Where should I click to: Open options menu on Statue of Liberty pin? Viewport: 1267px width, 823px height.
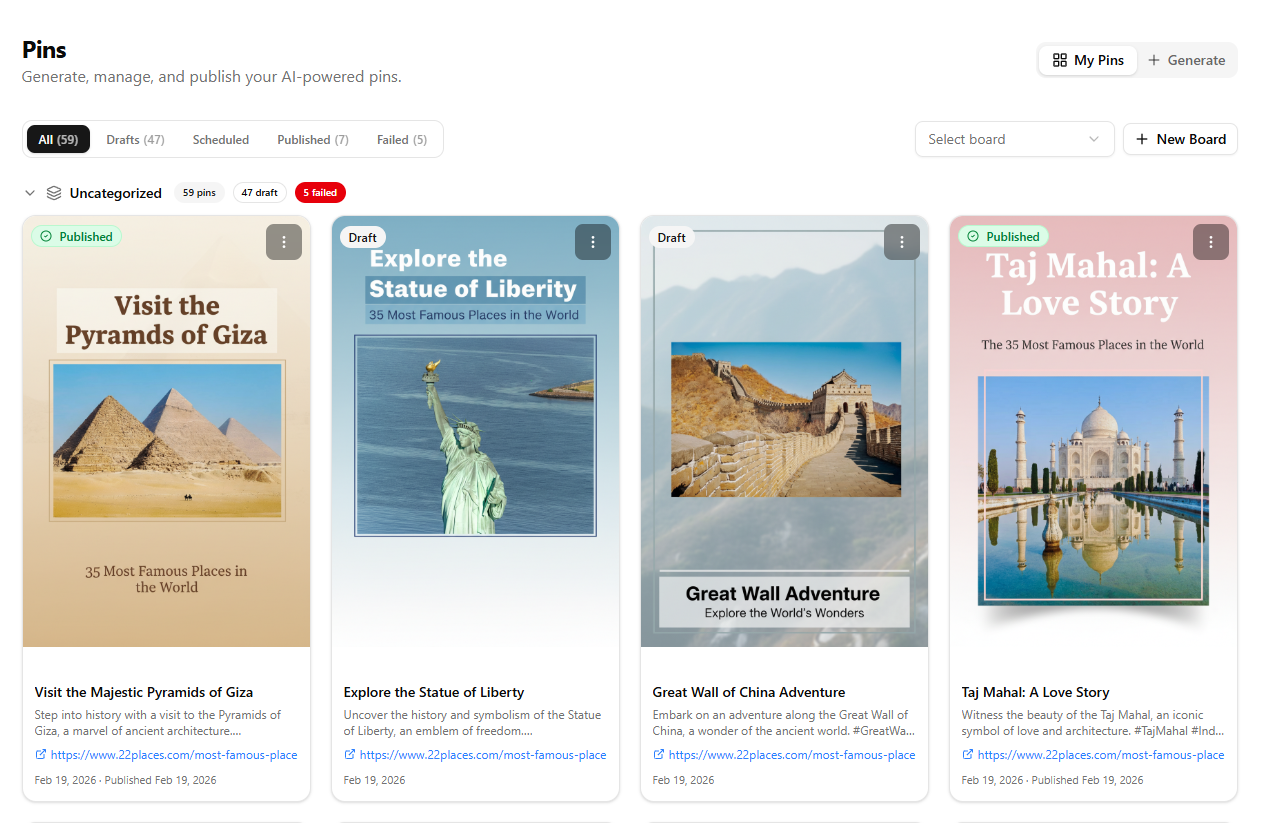593,242
